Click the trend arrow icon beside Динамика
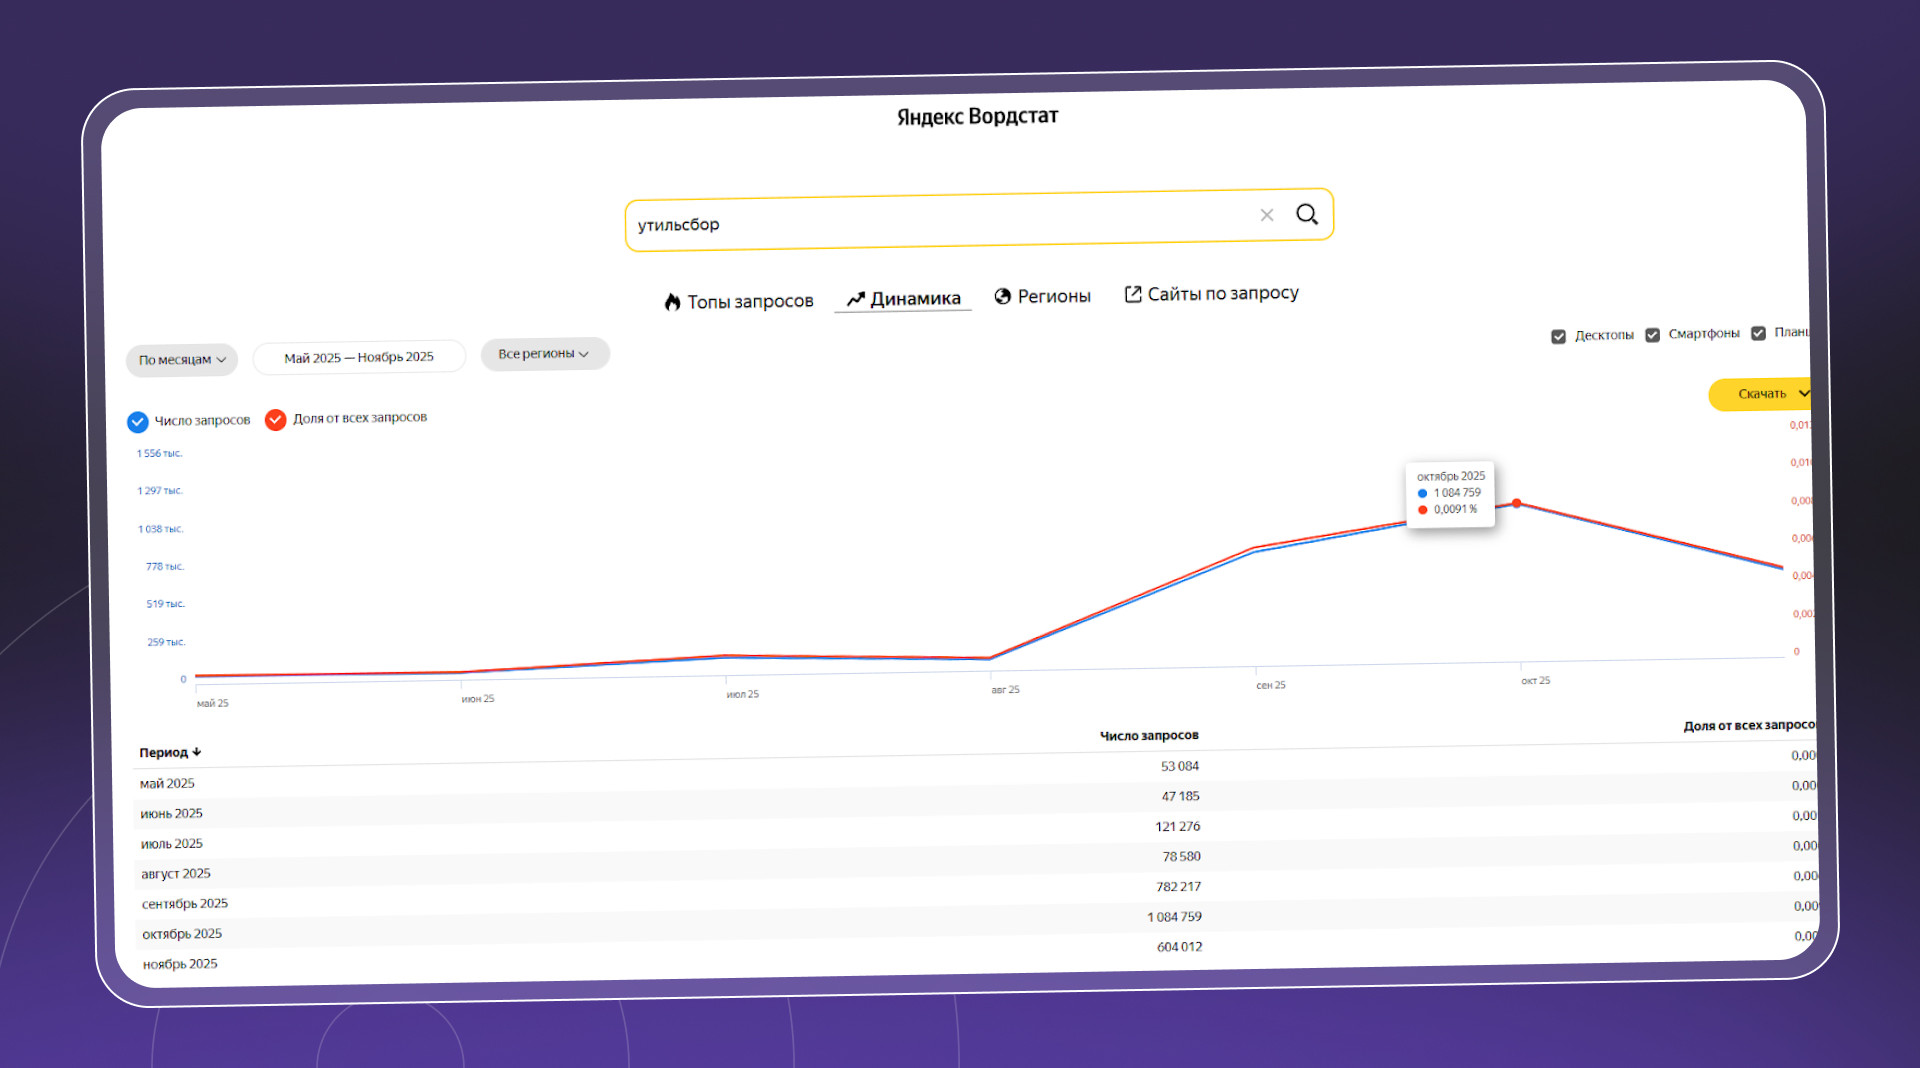The image size is (1920, 1068). (855, 299)
